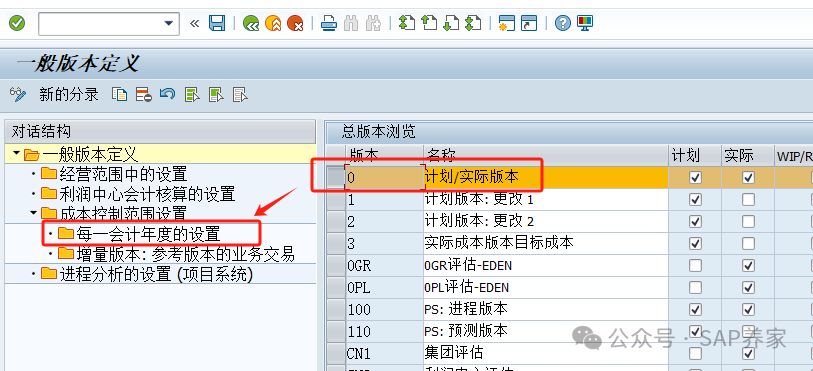Click the version cell containing 0
This screenshot has height=371, width=813.
(384, 178)
